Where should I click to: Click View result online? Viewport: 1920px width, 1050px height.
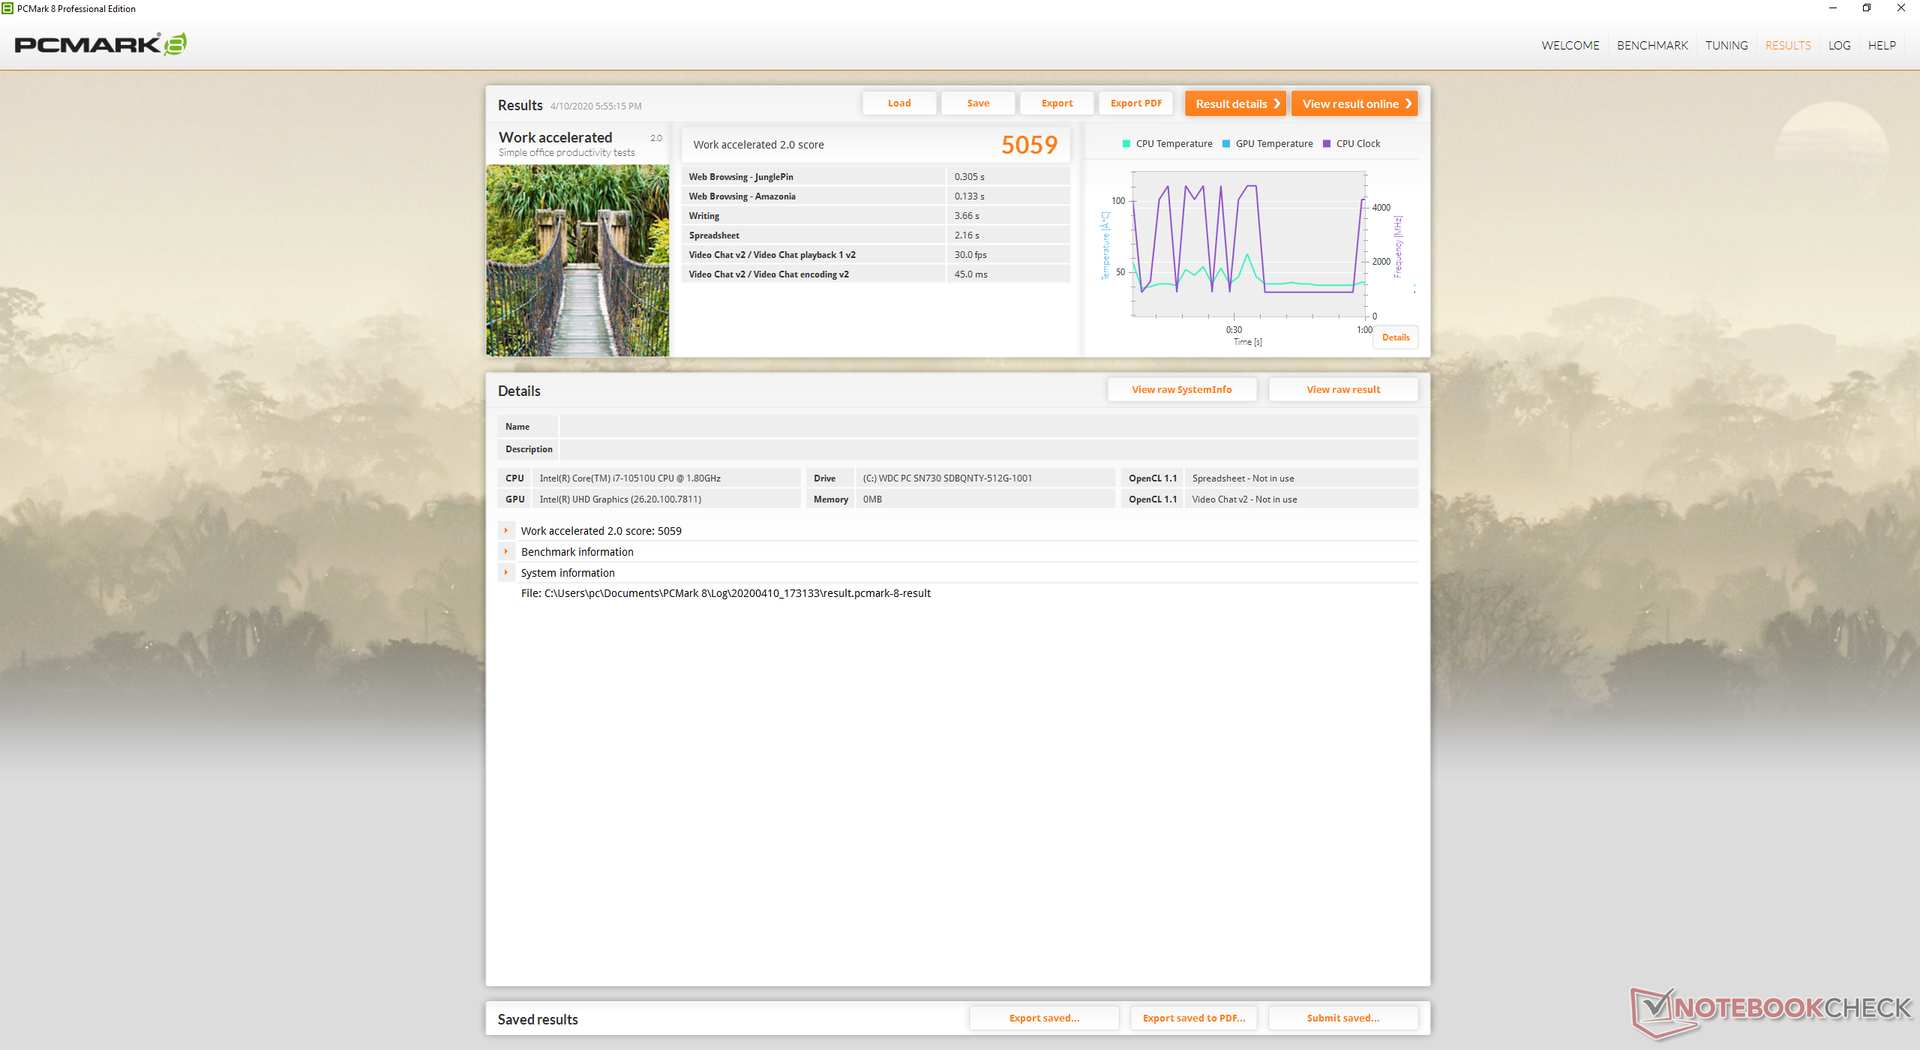[x=1355, y=104]
